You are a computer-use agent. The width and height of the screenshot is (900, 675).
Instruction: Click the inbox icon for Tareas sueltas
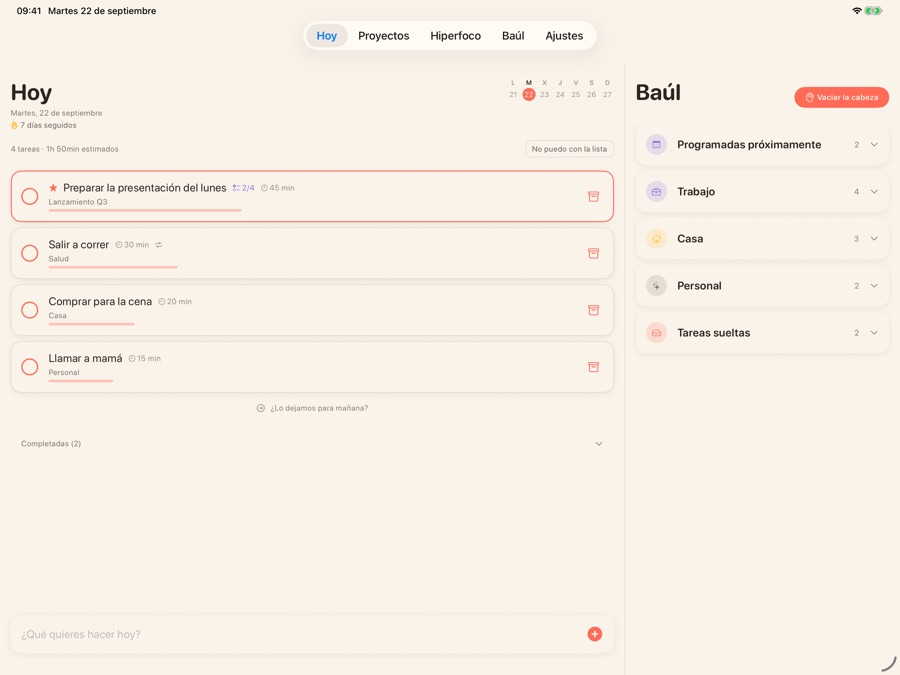click(656, 333)
